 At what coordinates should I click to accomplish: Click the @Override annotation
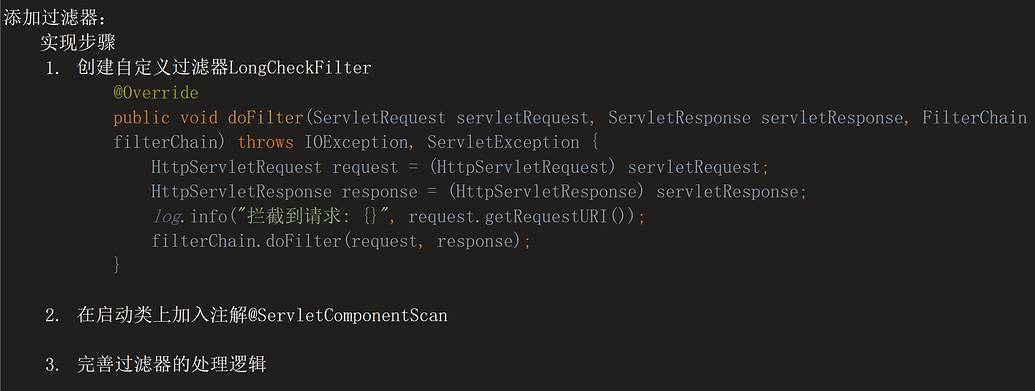click(x=156, y=92)
